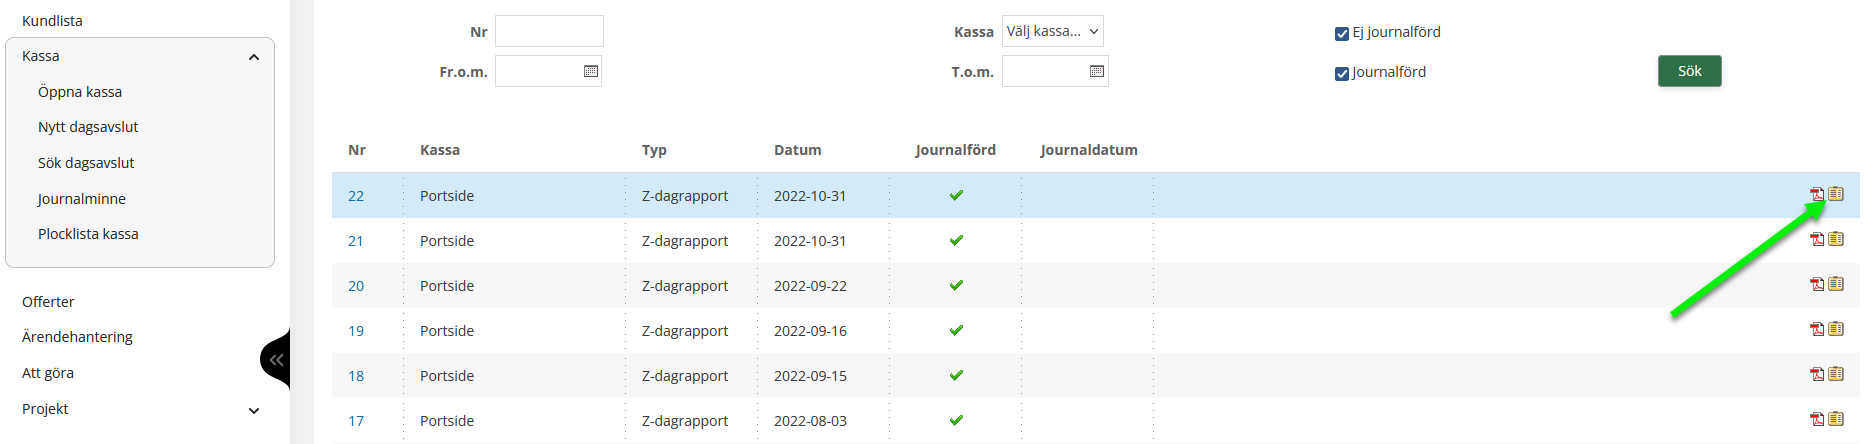The image size is (1873, 444).
Task: Collapse sidebar with double-arrow handle
Action: pyautogui.click(x=276, y=360)
